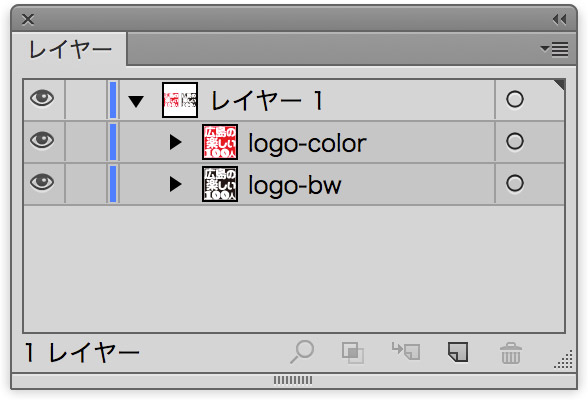Click the レイヤー 1 target circle

point(514,99)
